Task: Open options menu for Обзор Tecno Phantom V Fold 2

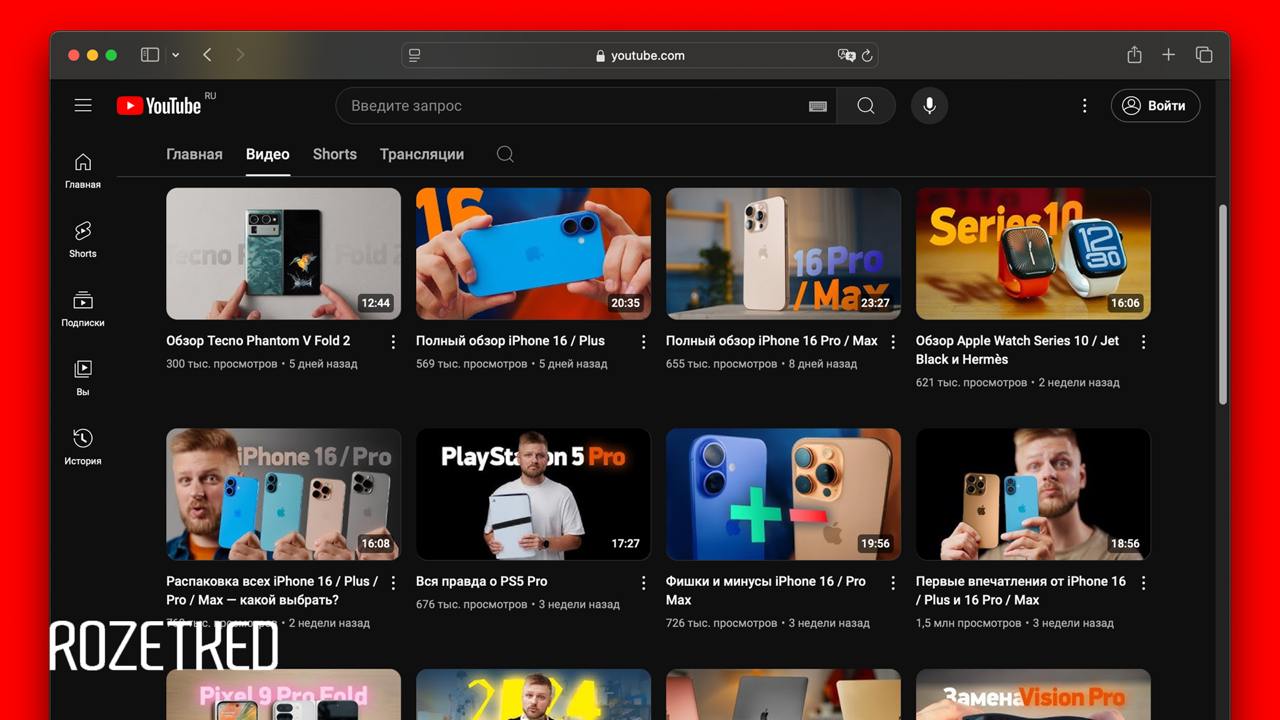Action: coord(393,342)
